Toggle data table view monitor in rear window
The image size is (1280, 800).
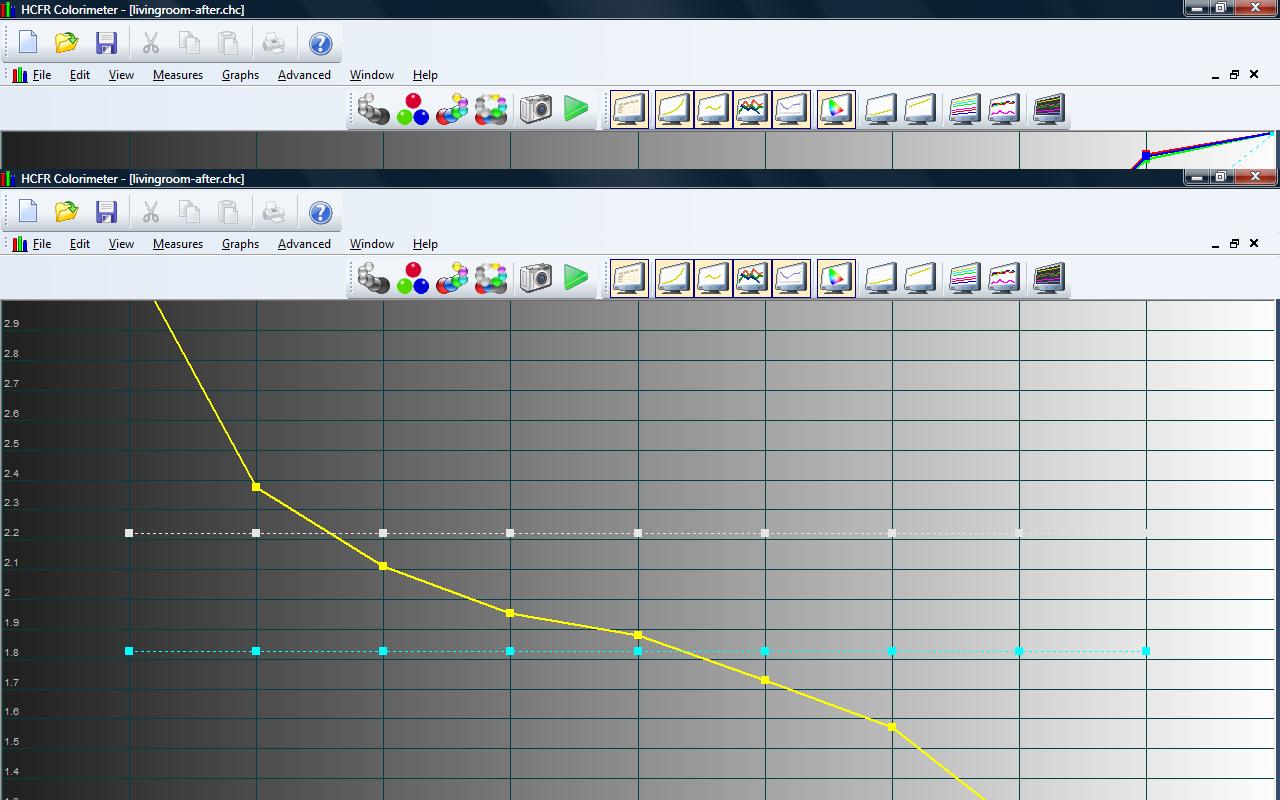pyautogui.click(x=629, y=109)
